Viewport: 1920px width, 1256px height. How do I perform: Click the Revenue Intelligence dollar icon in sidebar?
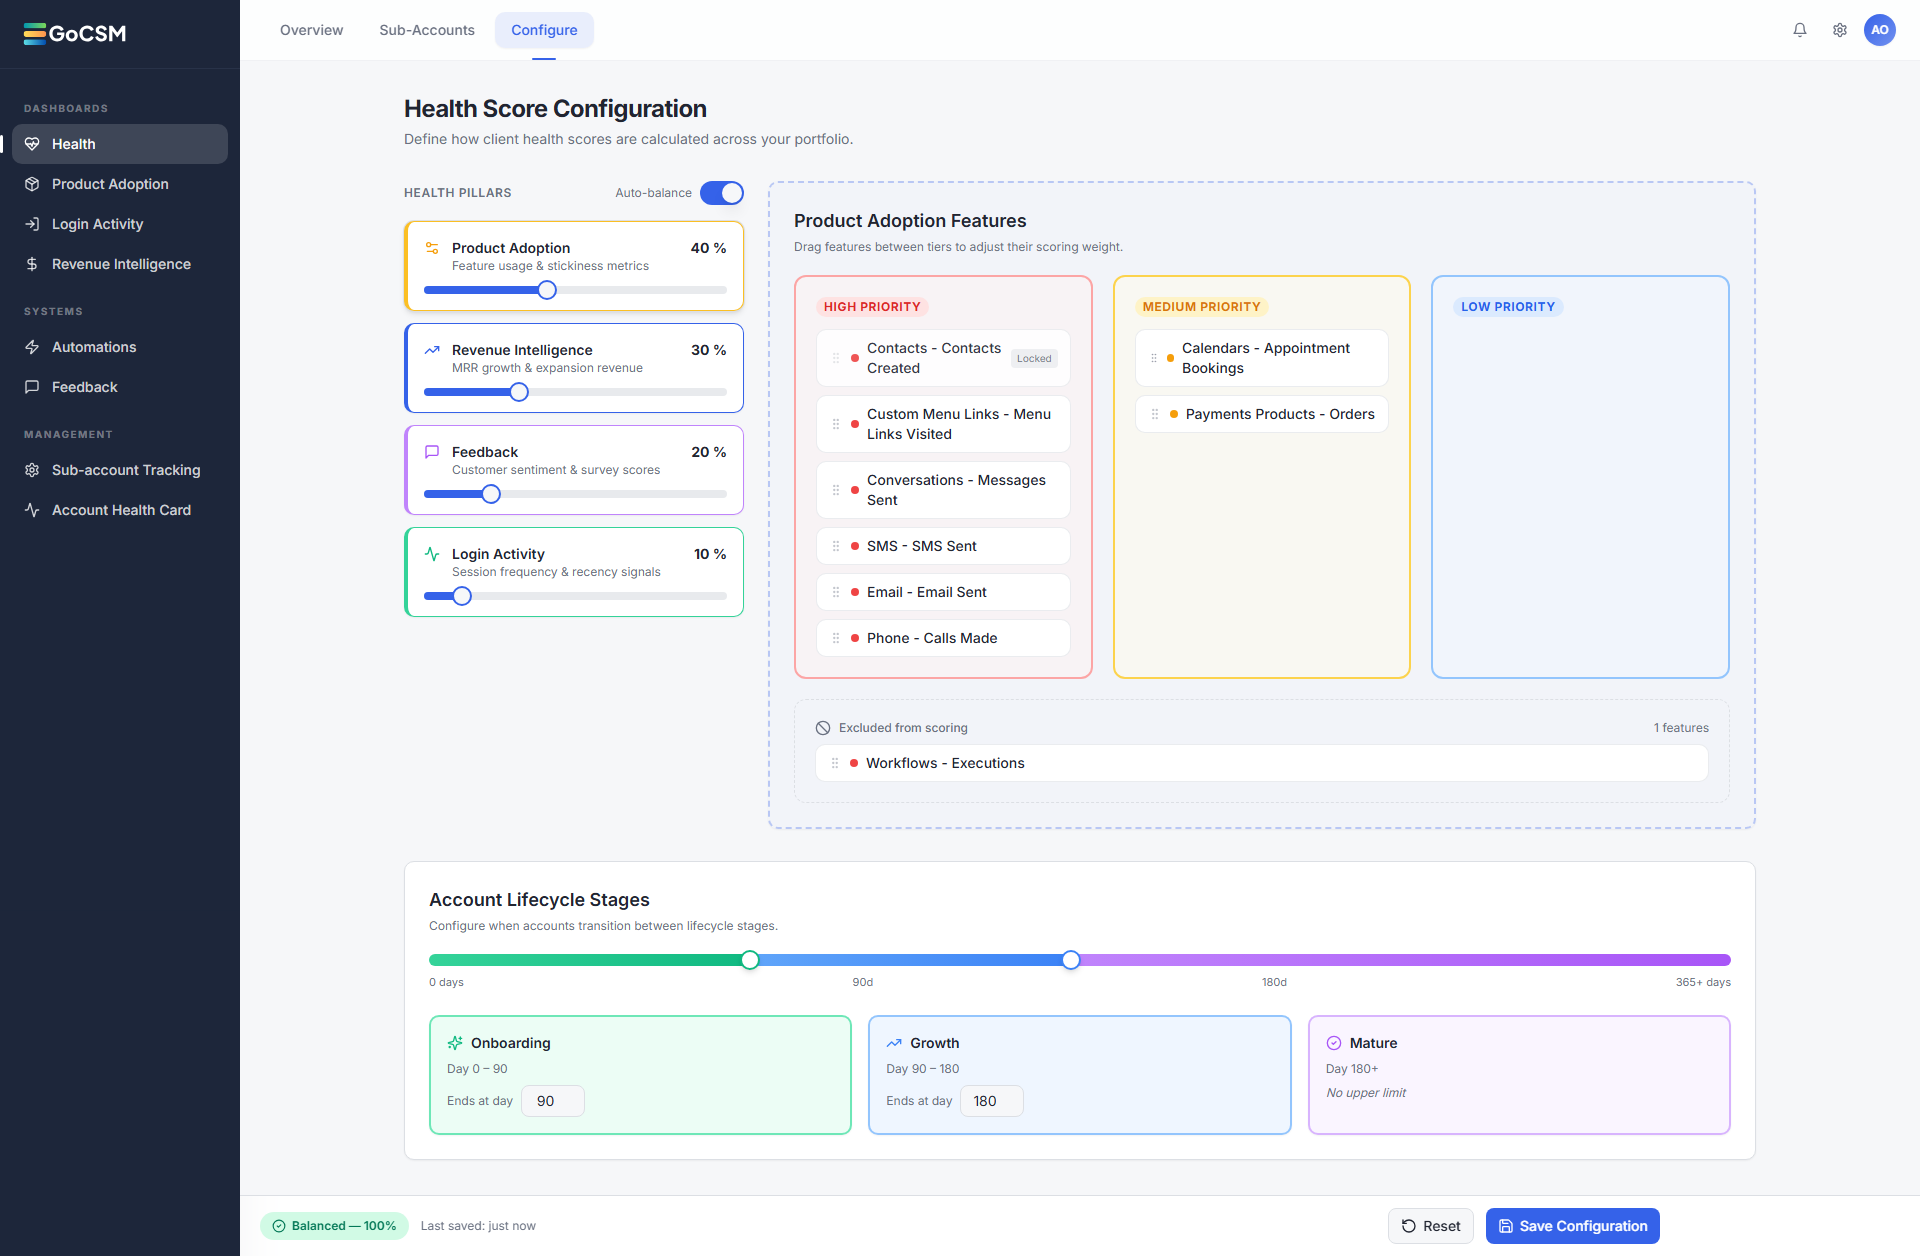coord(32,264)
